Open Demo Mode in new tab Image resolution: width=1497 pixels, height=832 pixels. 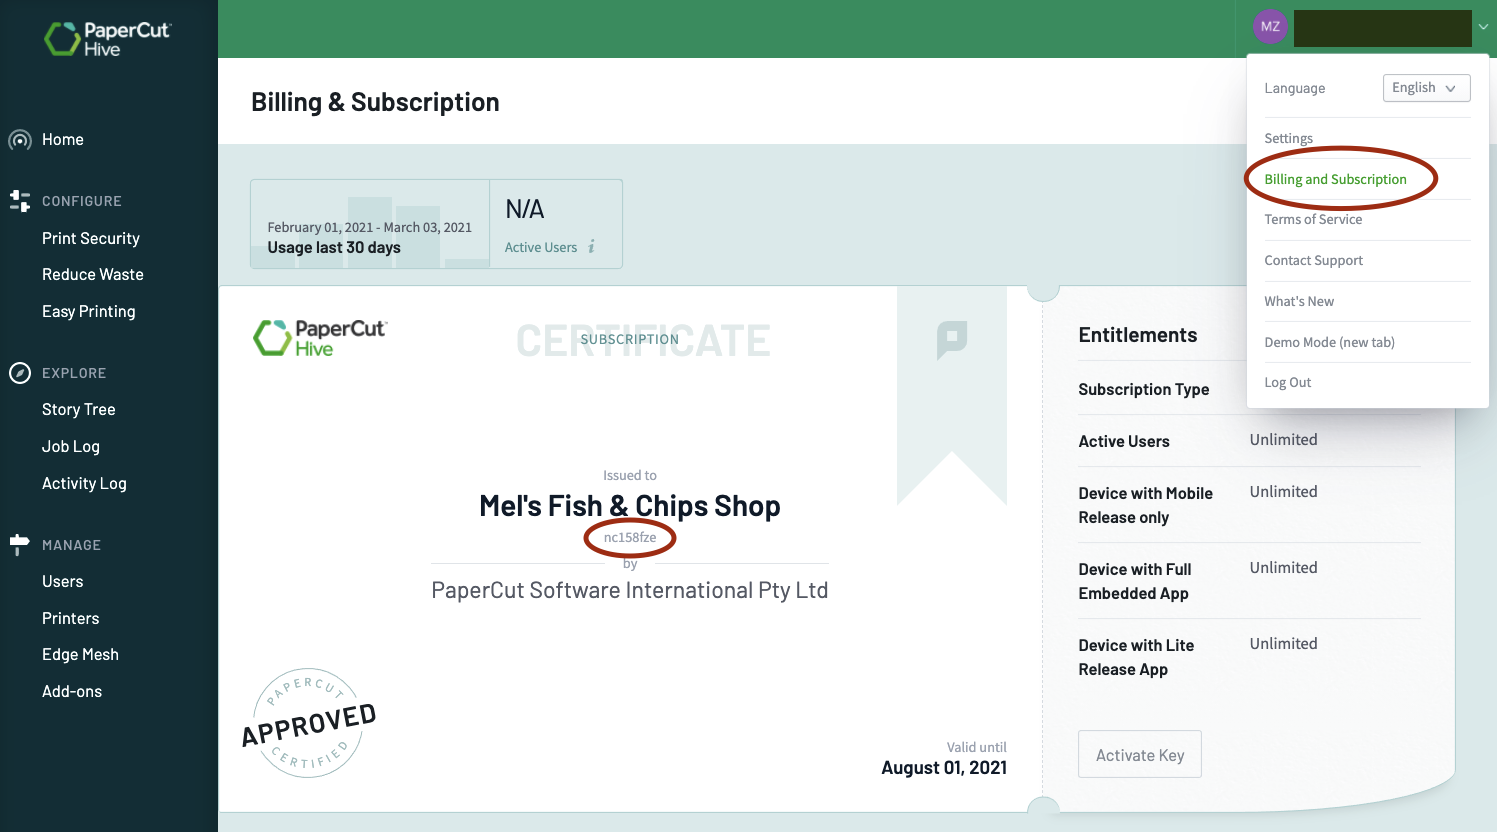(1329, 342)
